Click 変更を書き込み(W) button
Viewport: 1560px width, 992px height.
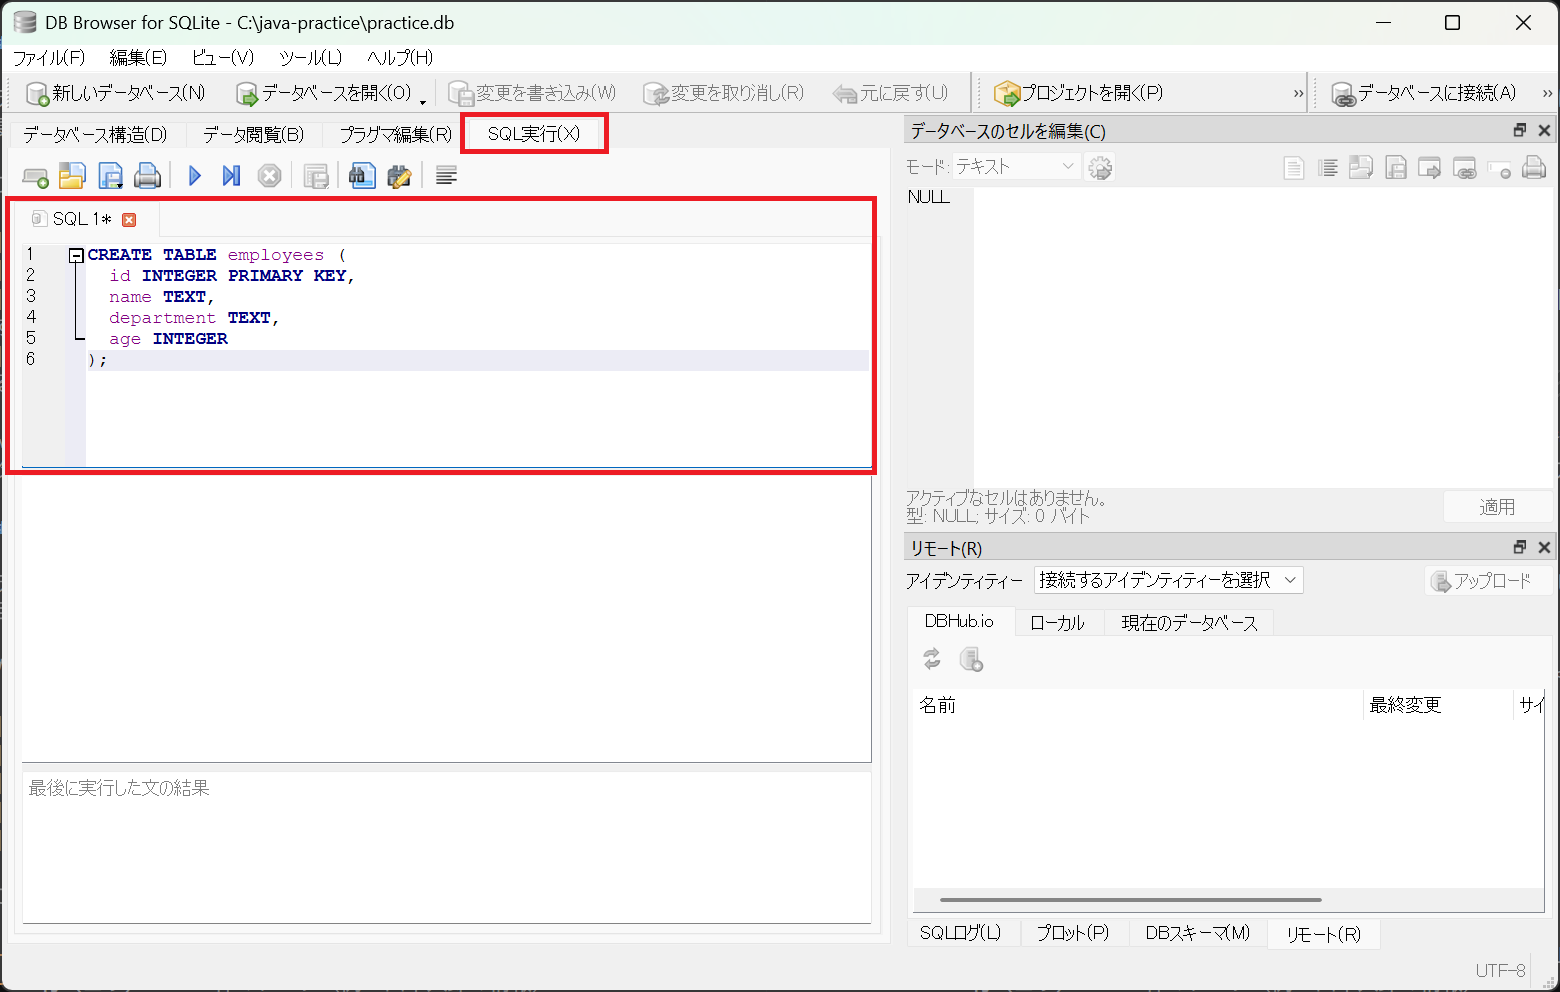point(532,93)
